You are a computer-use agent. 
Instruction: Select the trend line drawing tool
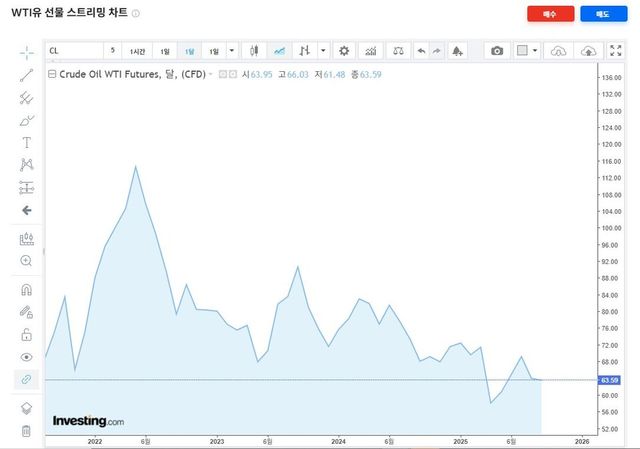(27, 76)
